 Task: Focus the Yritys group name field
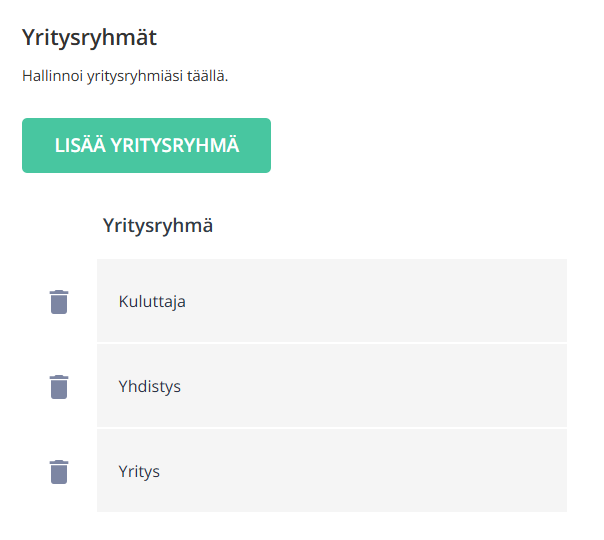(x=332, y=471)
